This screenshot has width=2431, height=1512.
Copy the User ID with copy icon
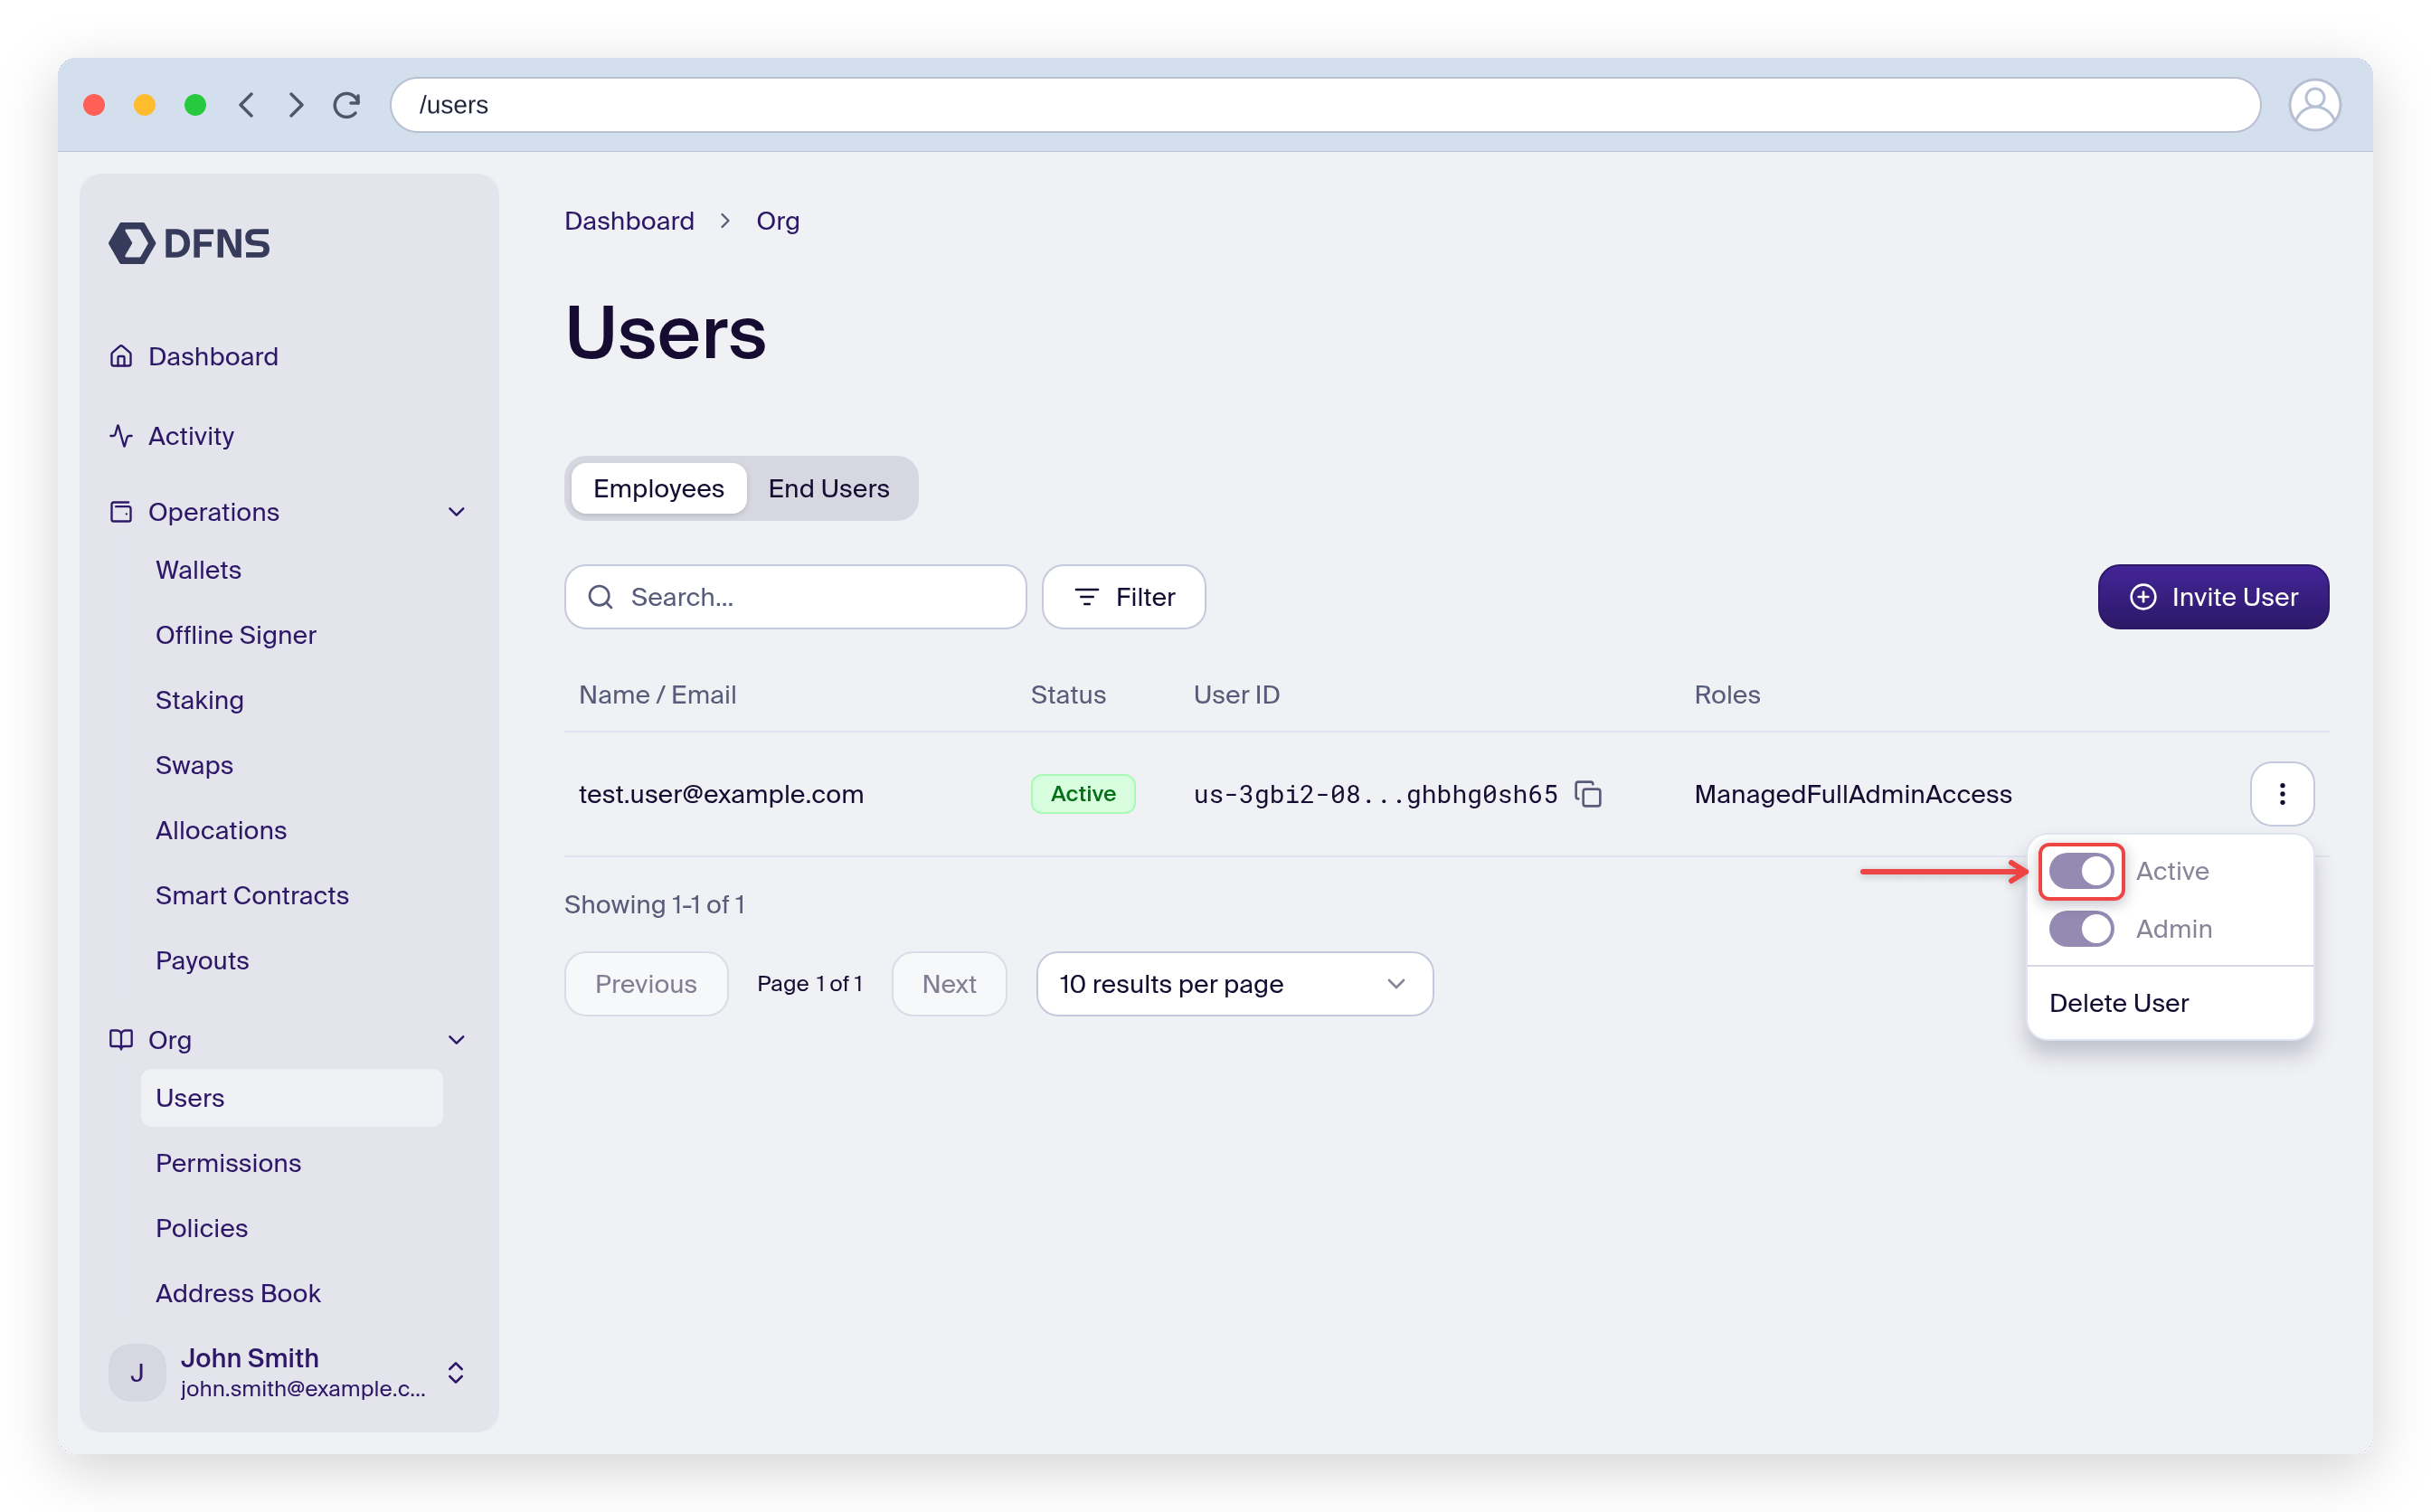(x=1589, y=794)
